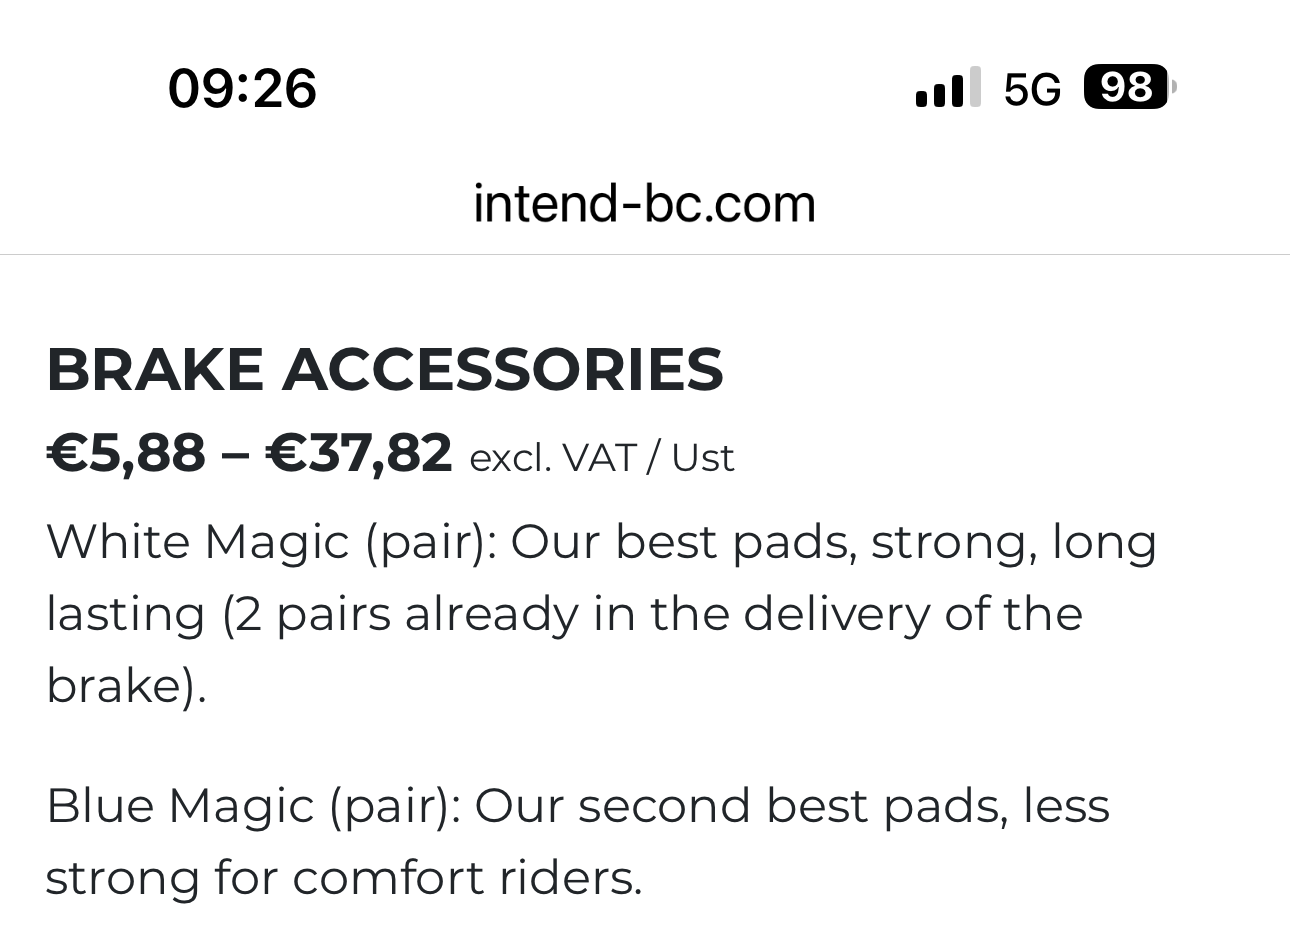The height and width of the screenshot is (939, 1290).
Task: Click the lowest price €5,88
Action: click(126, 453)
